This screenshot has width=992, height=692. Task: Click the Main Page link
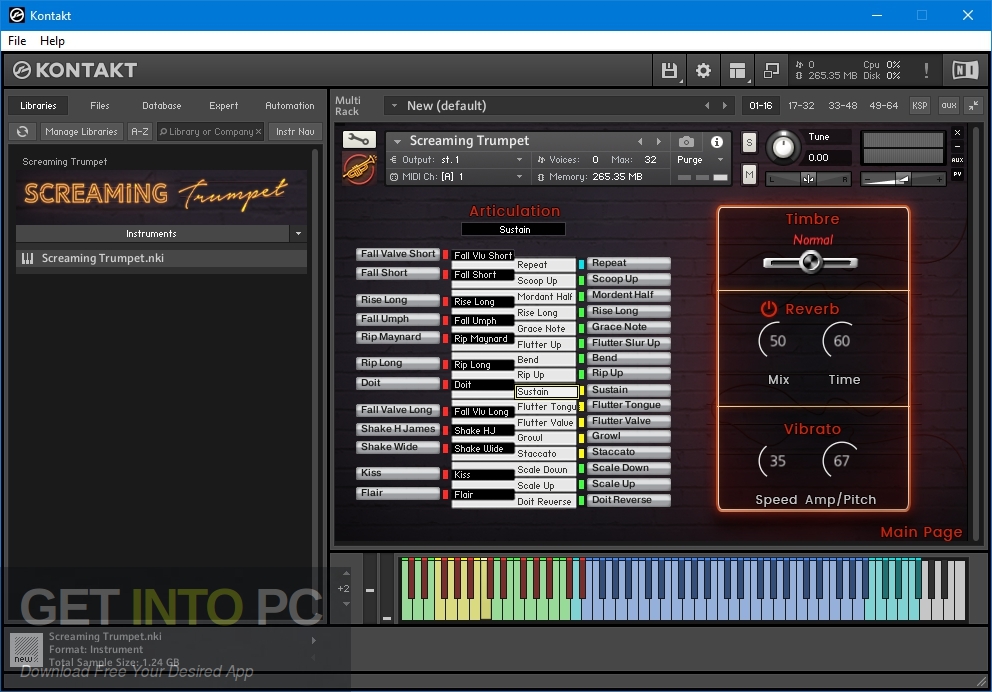[921, 532]
